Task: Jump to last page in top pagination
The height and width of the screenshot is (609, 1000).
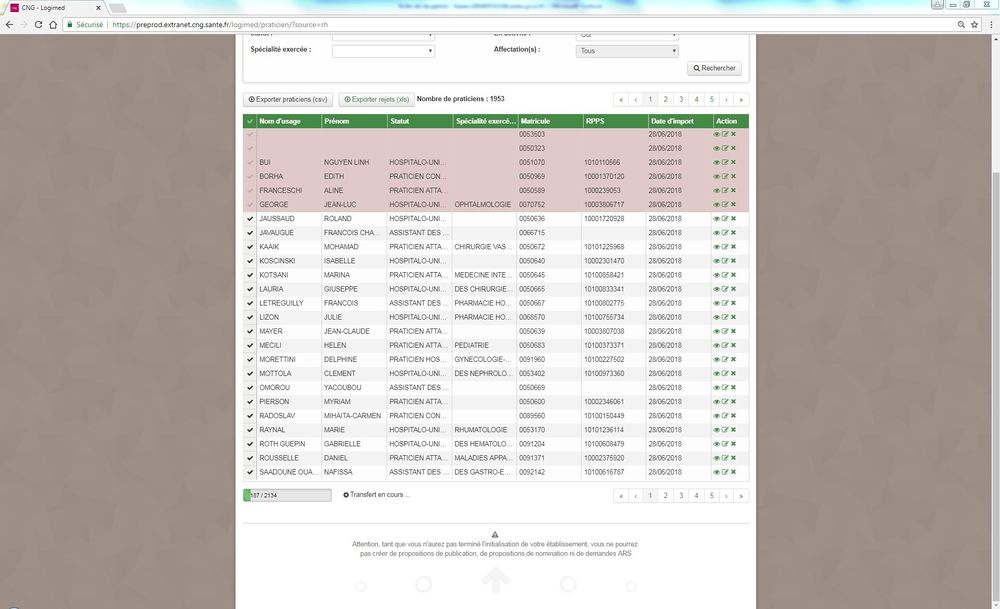Action: [741, 99]
